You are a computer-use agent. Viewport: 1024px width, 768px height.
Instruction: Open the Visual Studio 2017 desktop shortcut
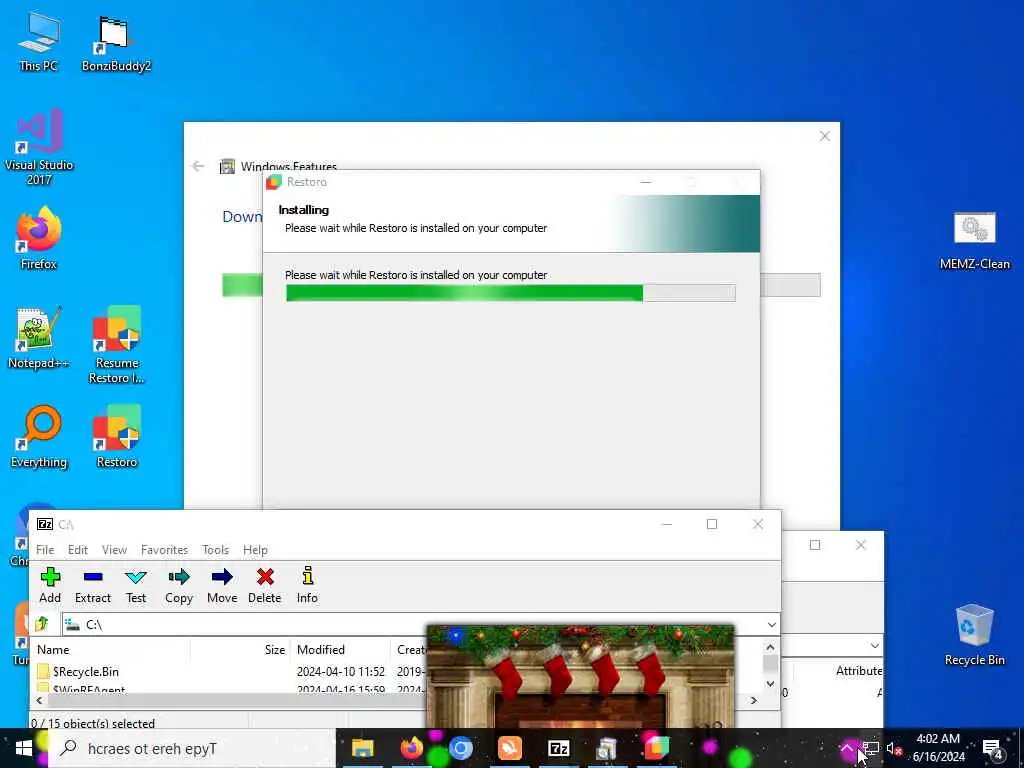click(x=39, y=148)
